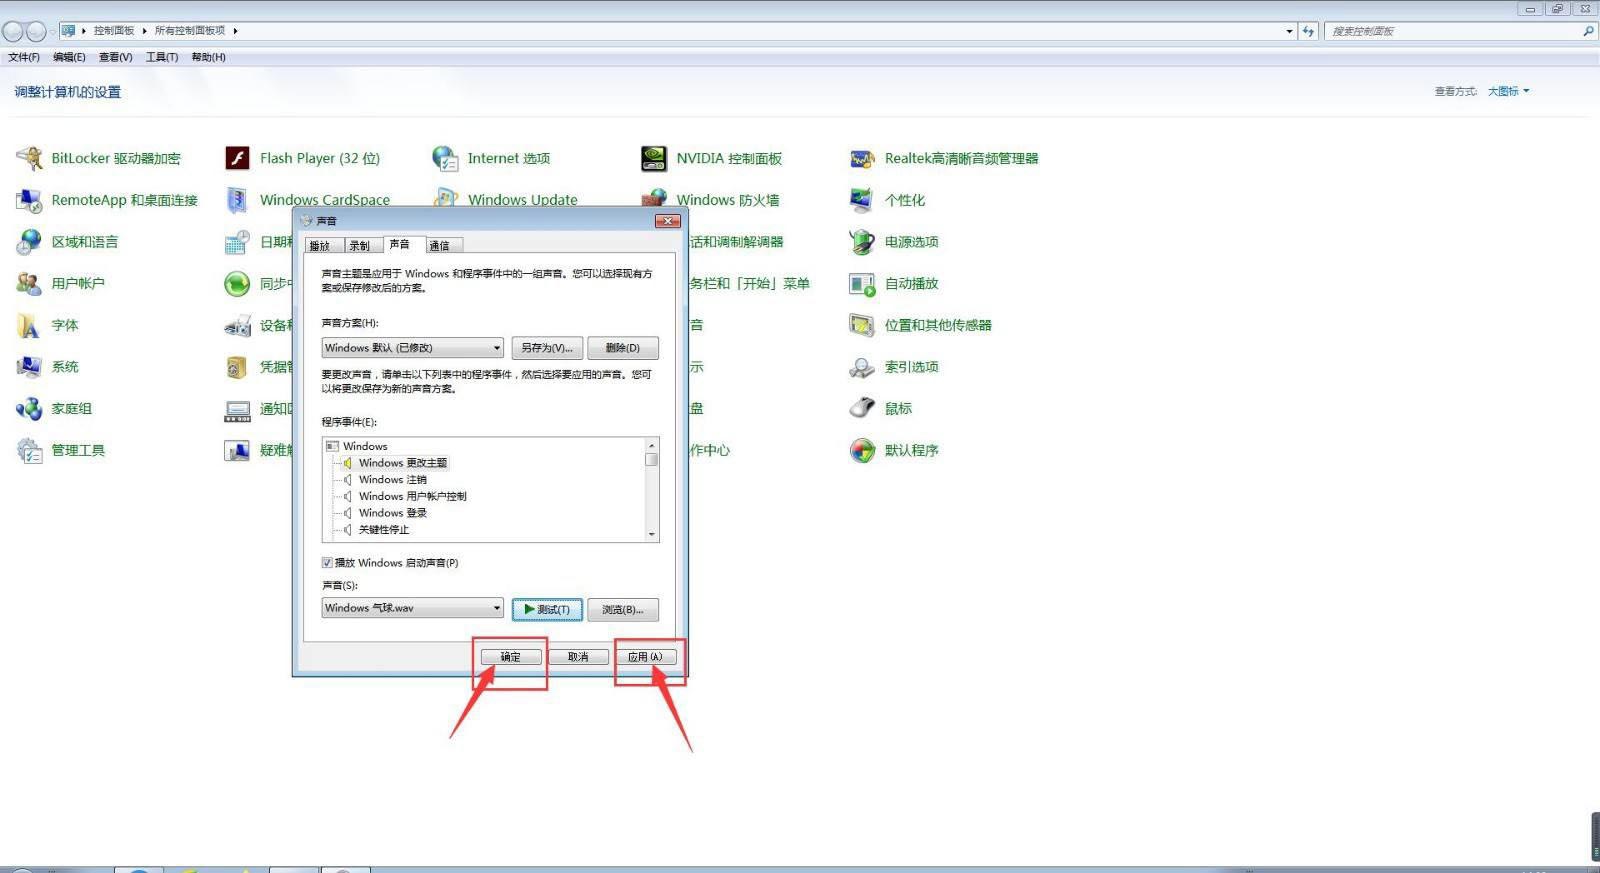Click the 浏览(B)... button
The image size is (1600, 873).
click(623, 609)
